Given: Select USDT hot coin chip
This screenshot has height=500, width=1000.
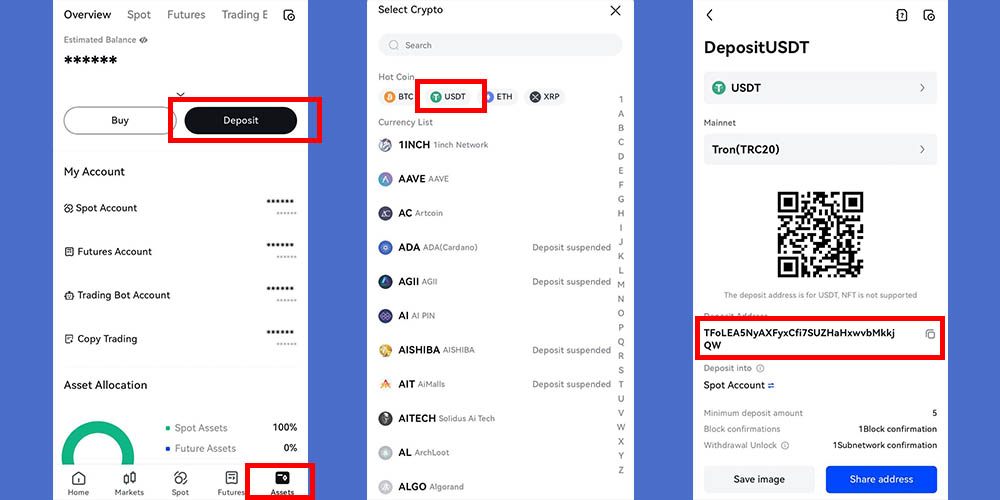Looking at the screenshot, I should coord(448,97).
